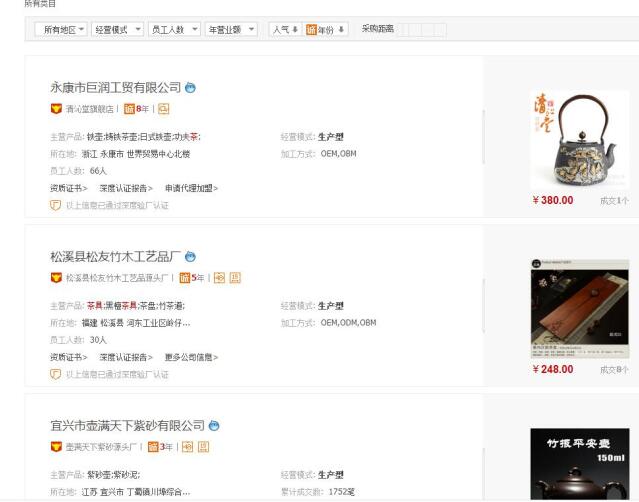Image resolution: width=639 pixels, height=502 pixels.
Task: Open the 员工人数 filter dropdown
Action: pos(174,30)
